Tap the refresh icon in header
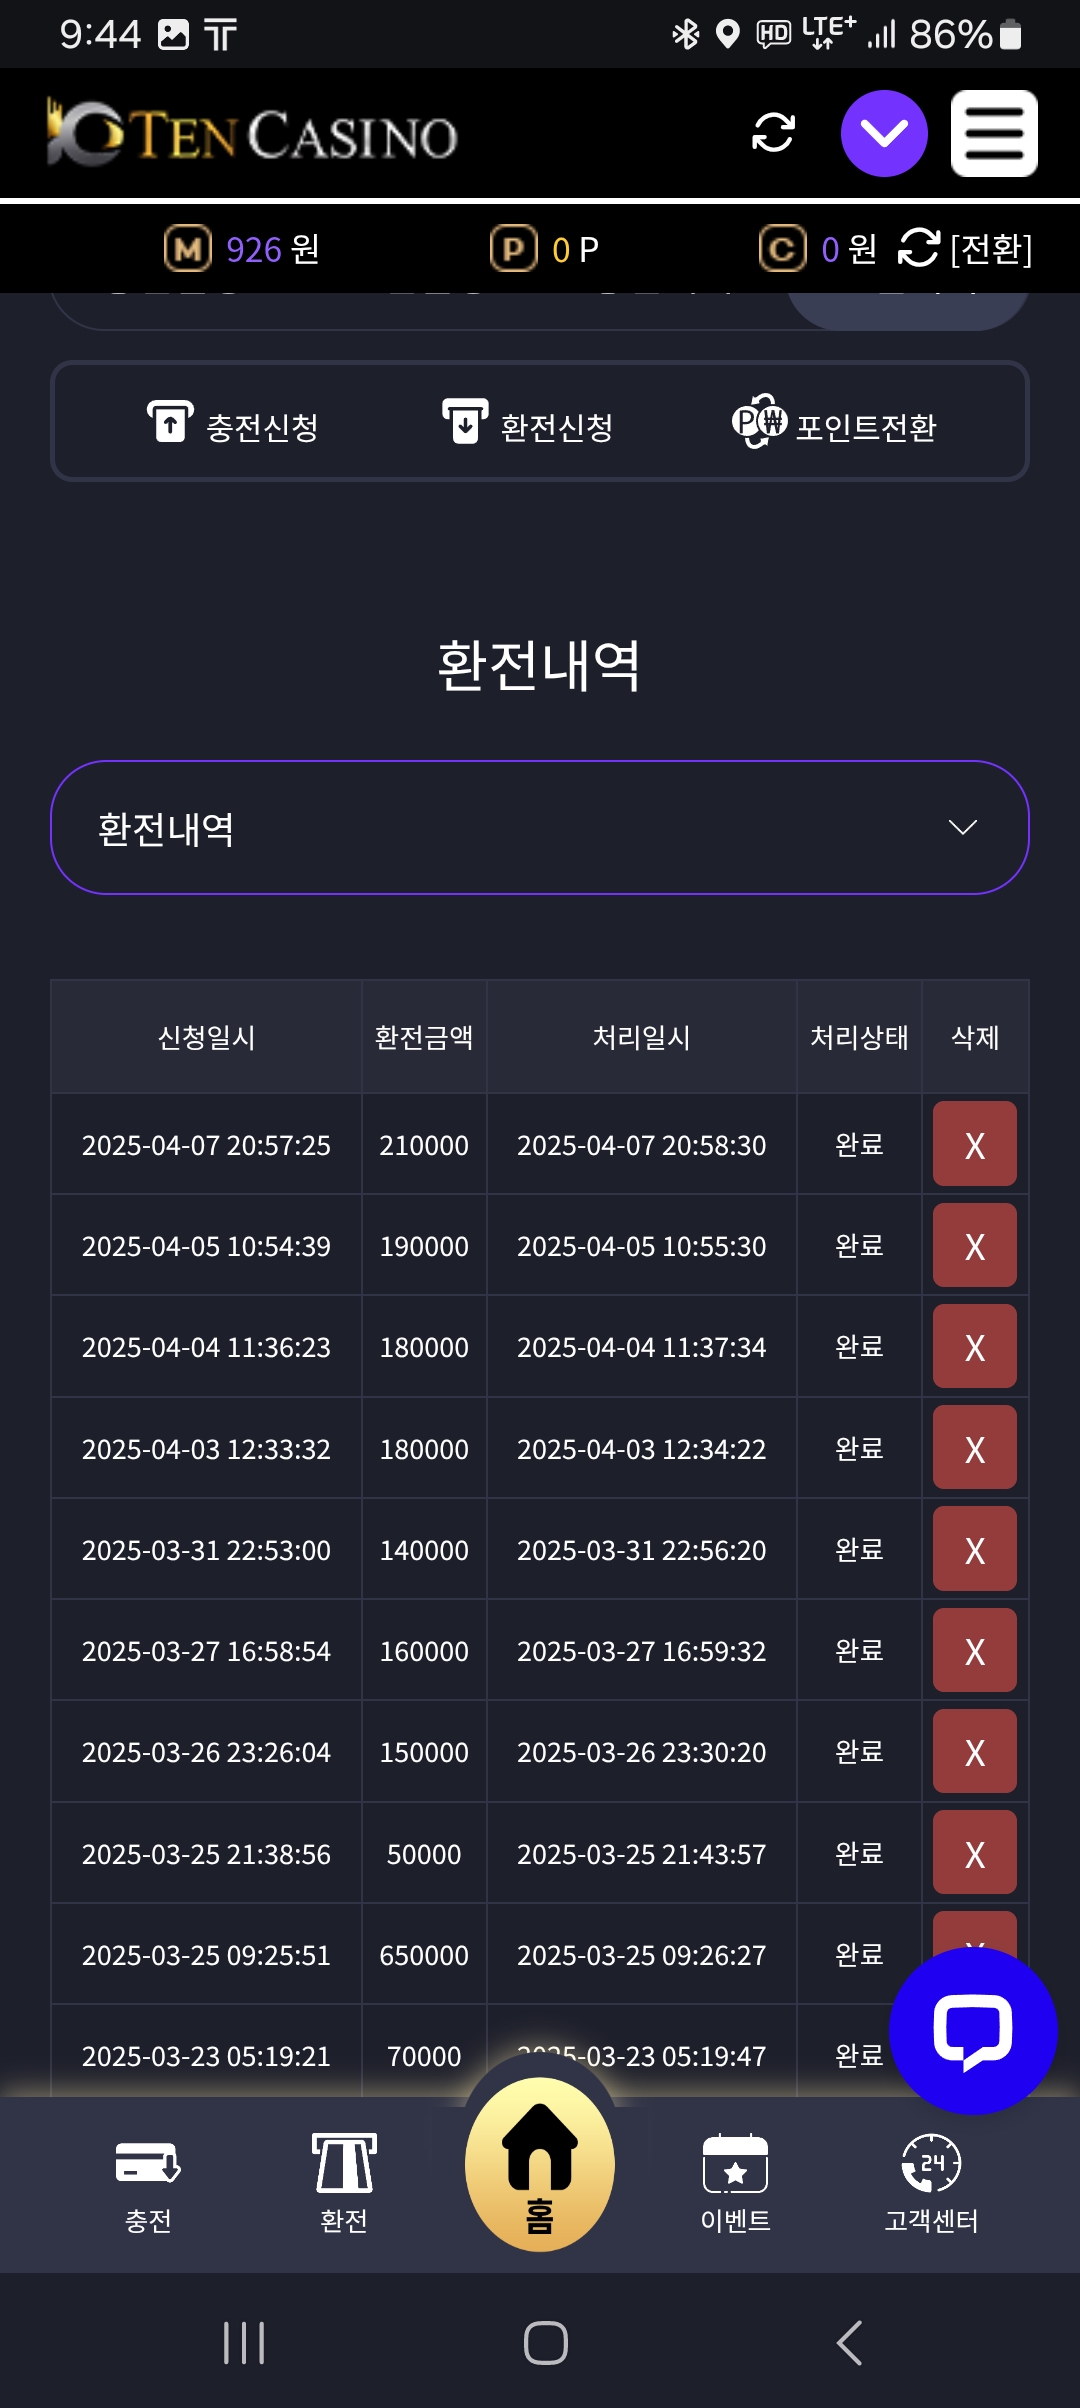This screenshot has width=1080, height=2408. click(773, 133)
